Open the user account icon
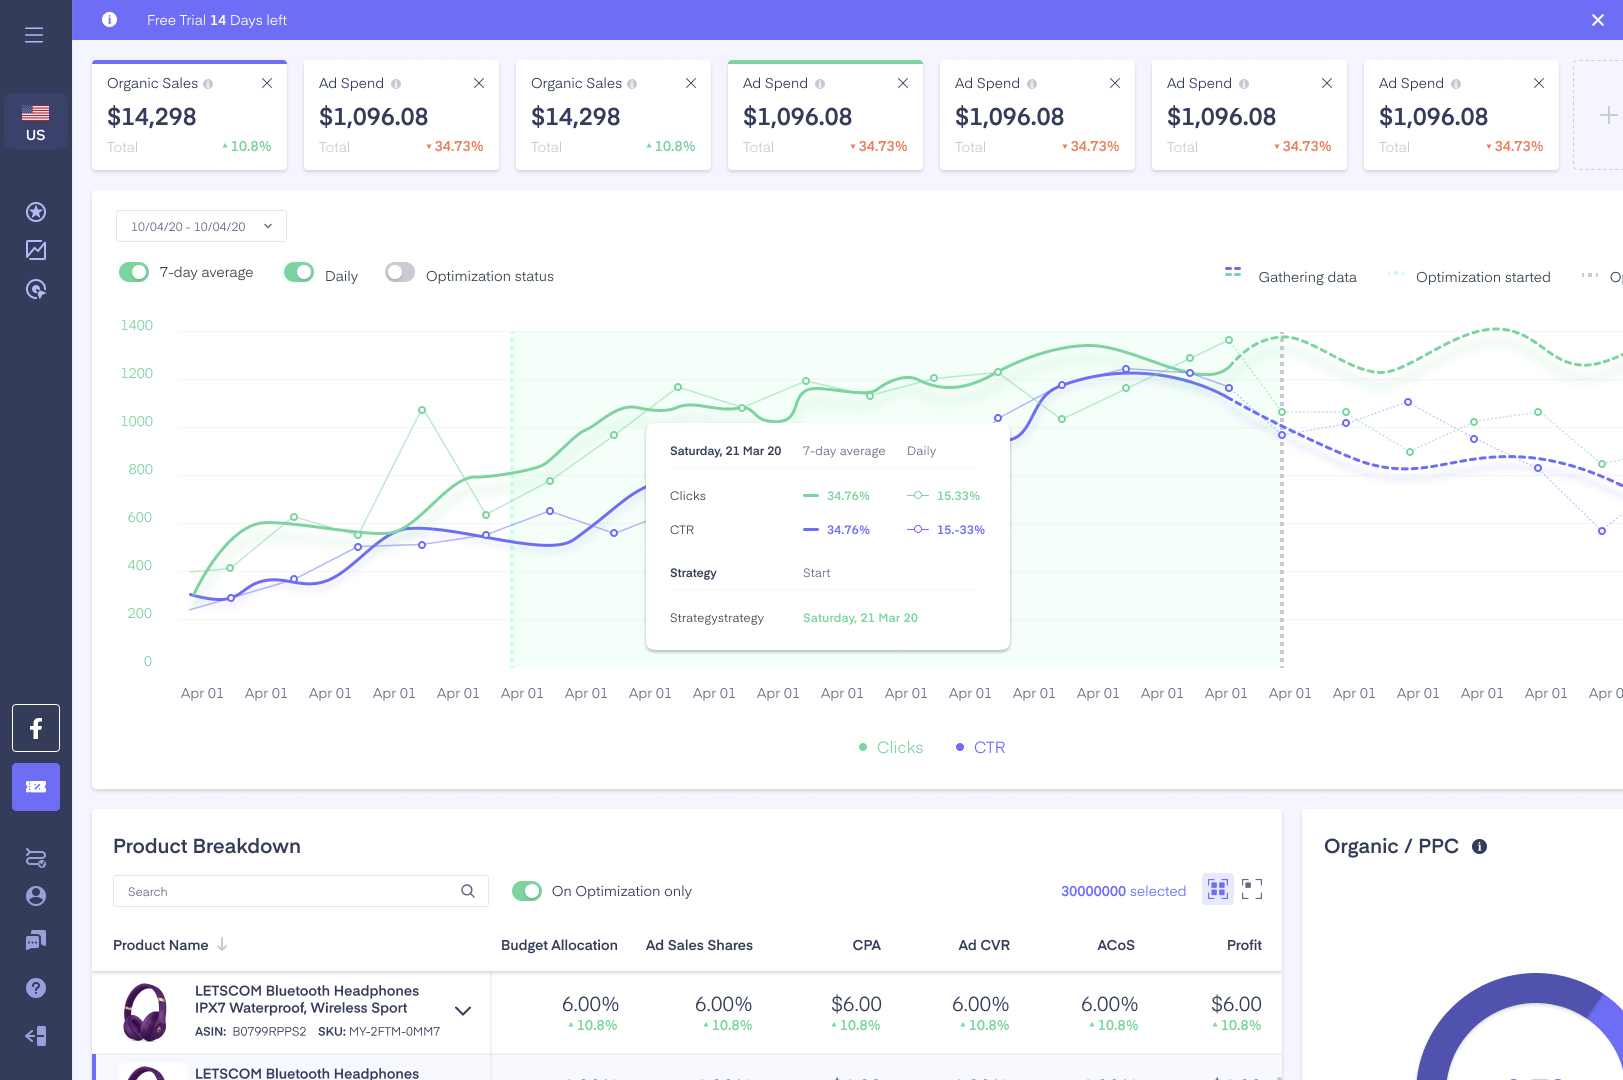The height and width of the screenshot is (1080, 1623). pos(36,896)
